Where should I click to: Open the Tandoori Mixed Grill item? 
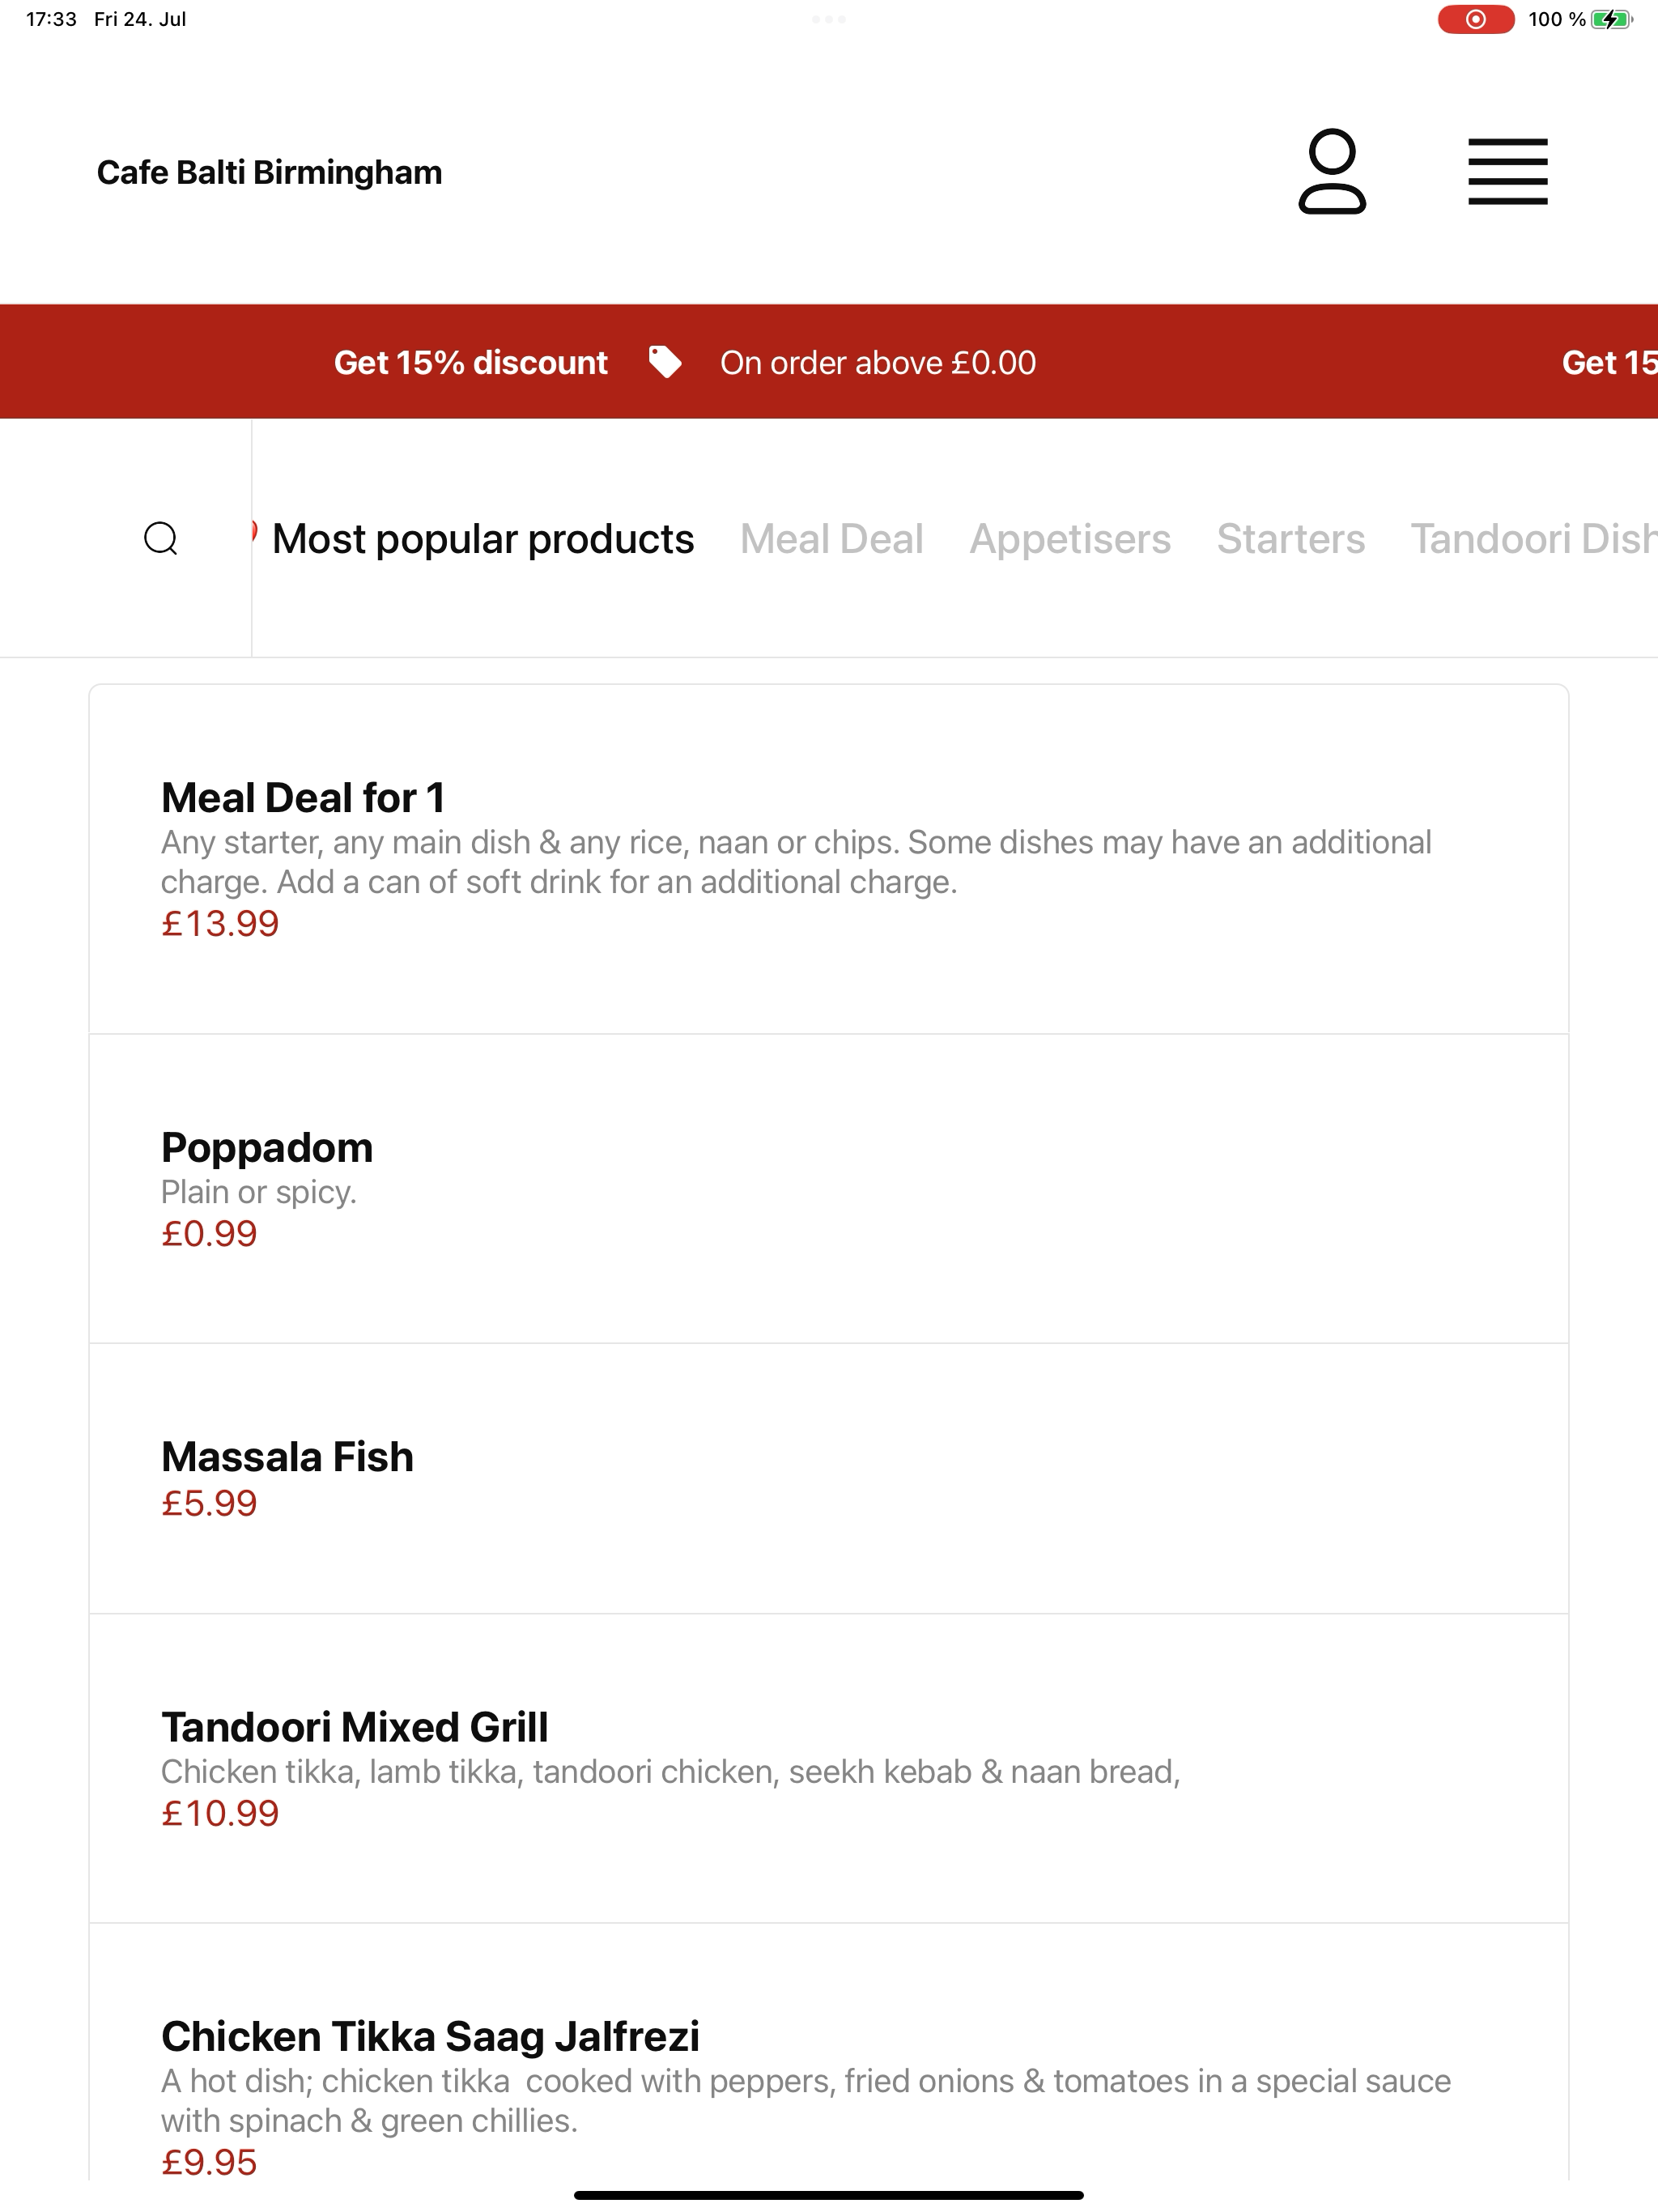point(829,1768)
